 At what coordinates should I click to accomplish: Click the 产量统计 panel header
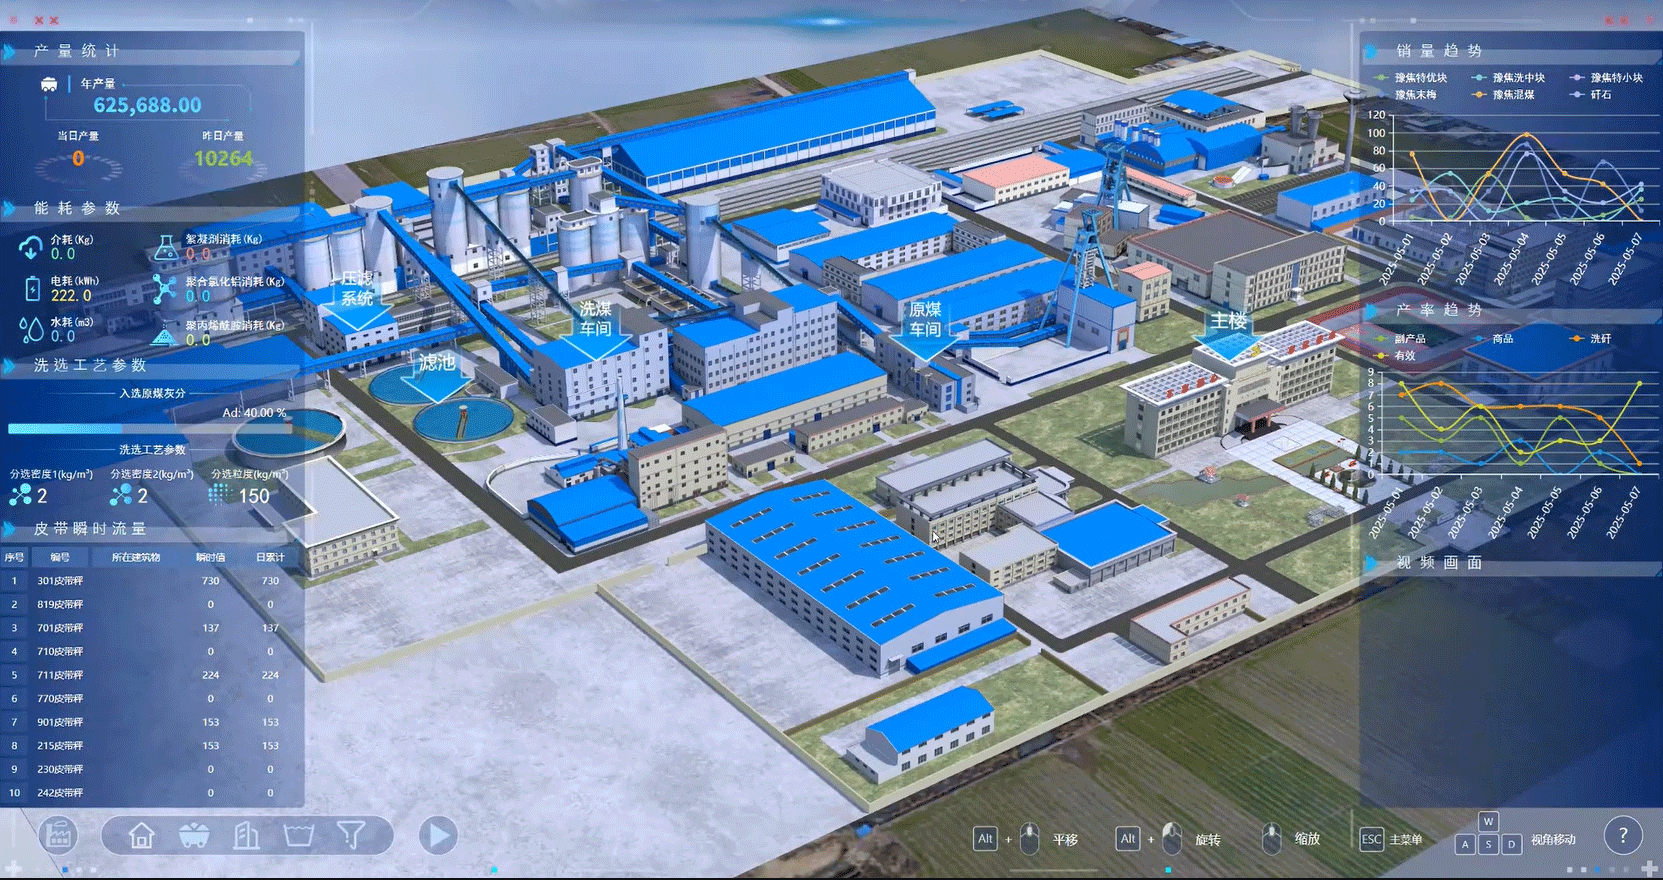click(77, 51)
